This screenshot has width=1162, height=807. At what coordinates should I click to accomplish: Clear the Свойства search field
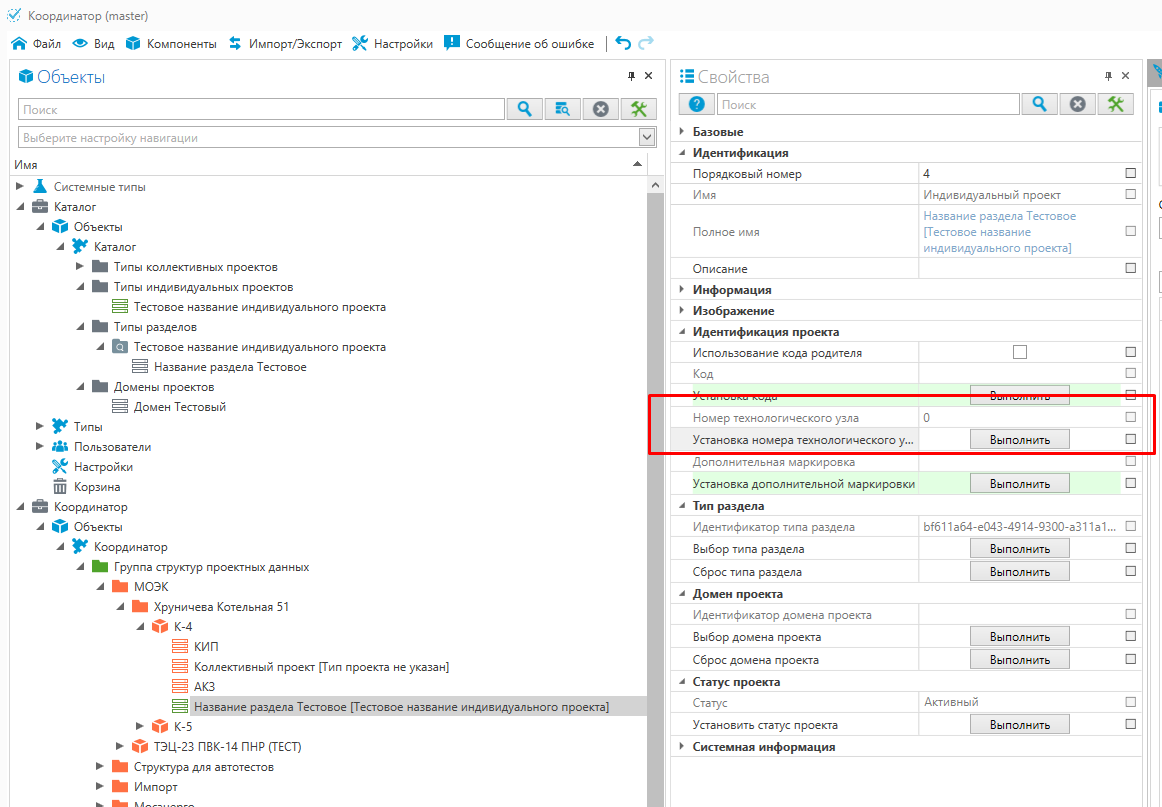[x=1077, y=104]
